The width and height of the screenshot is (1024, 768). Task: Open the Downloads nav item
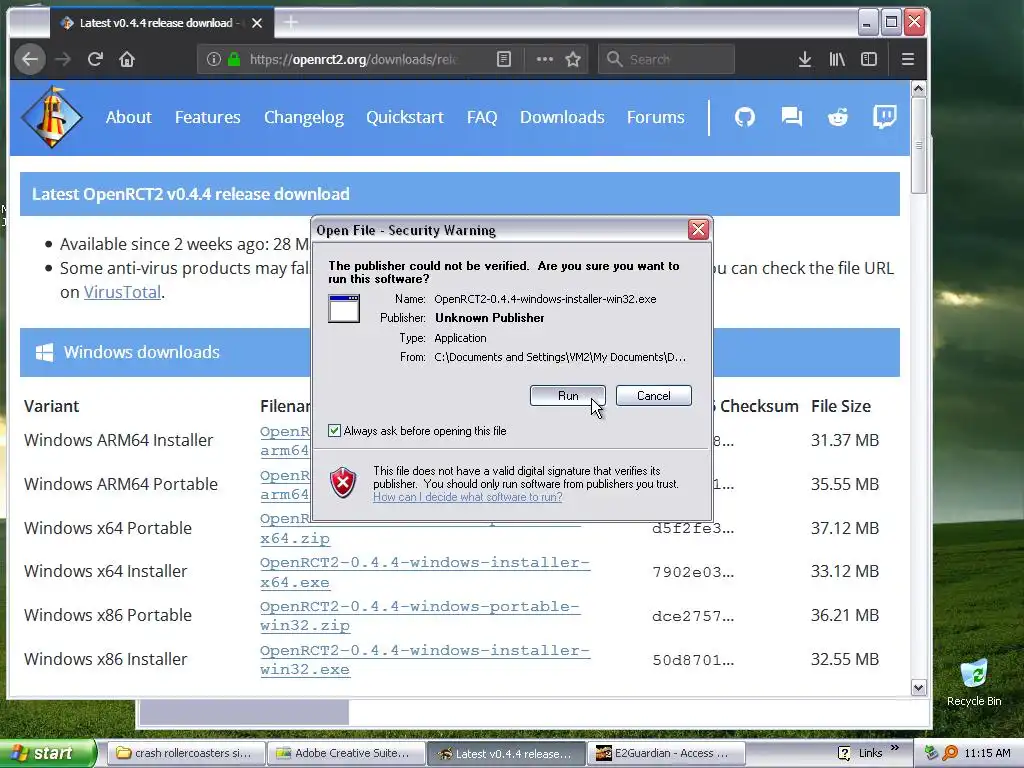(x=562, y=117)
